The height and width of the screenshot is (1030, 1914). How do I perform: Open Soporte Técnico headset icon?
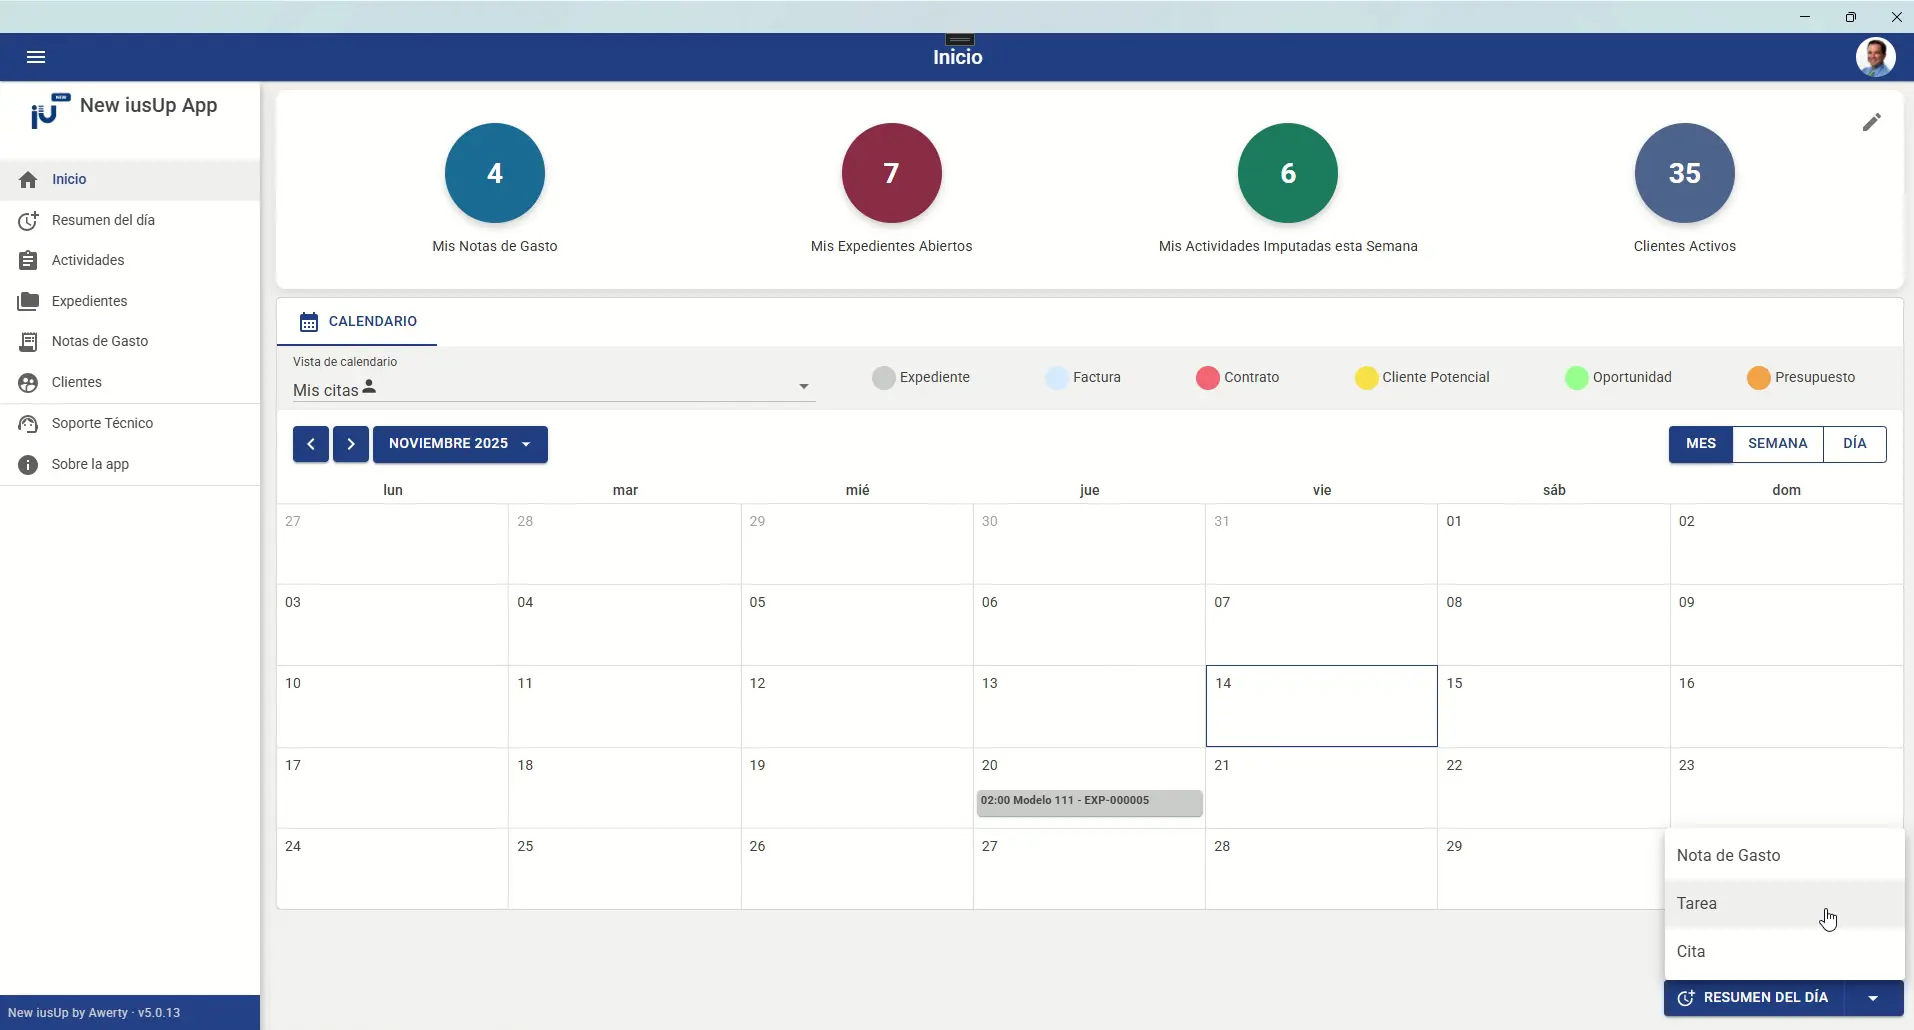click(28, 424)
